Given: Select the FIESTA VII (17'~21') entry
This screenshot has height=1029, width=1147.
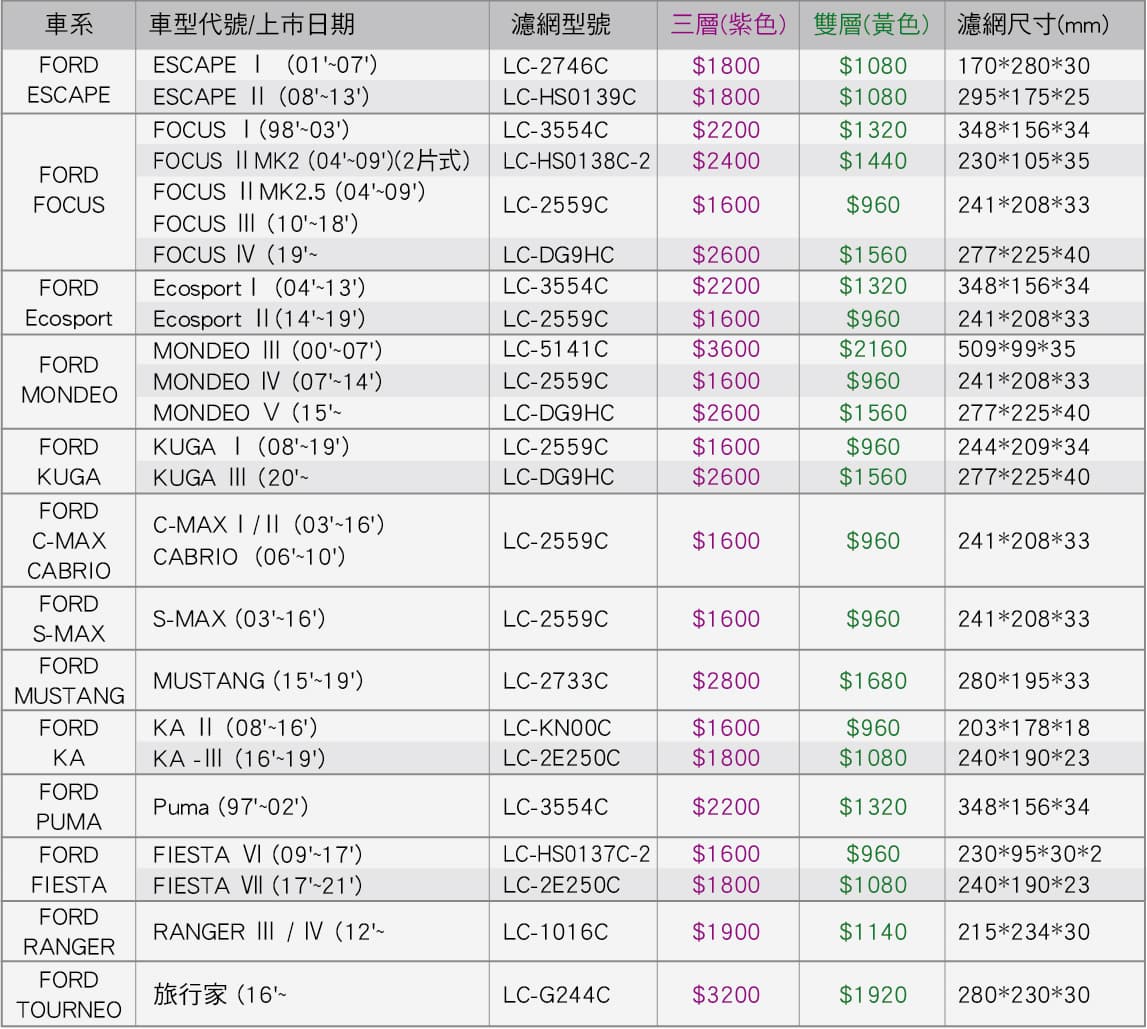Looking at the screenshot, I should [257, 886].
